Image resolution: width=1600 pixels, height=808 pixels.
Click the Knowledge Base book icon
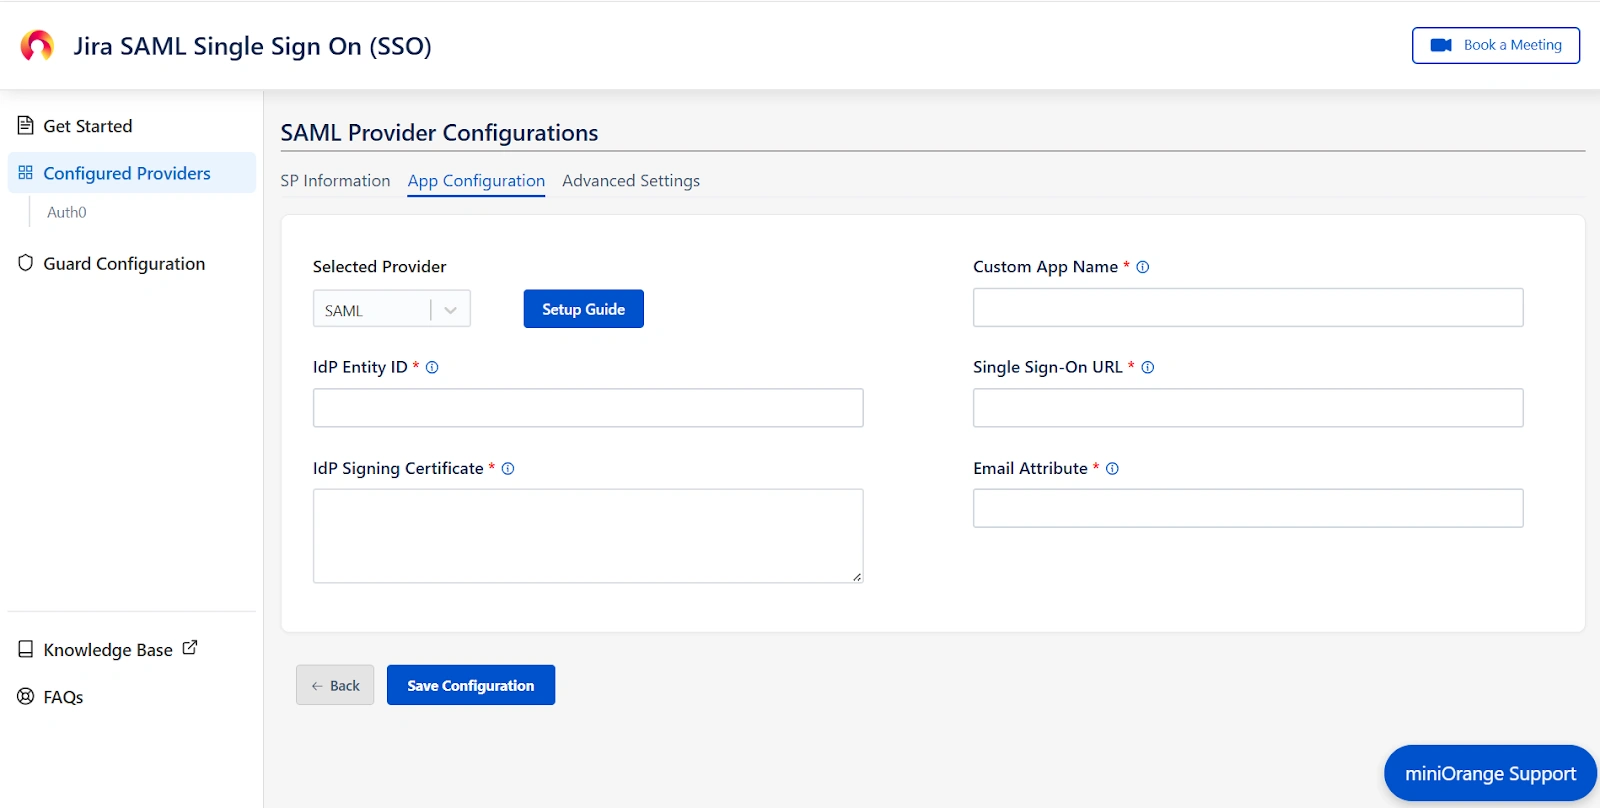coord(26,649)
